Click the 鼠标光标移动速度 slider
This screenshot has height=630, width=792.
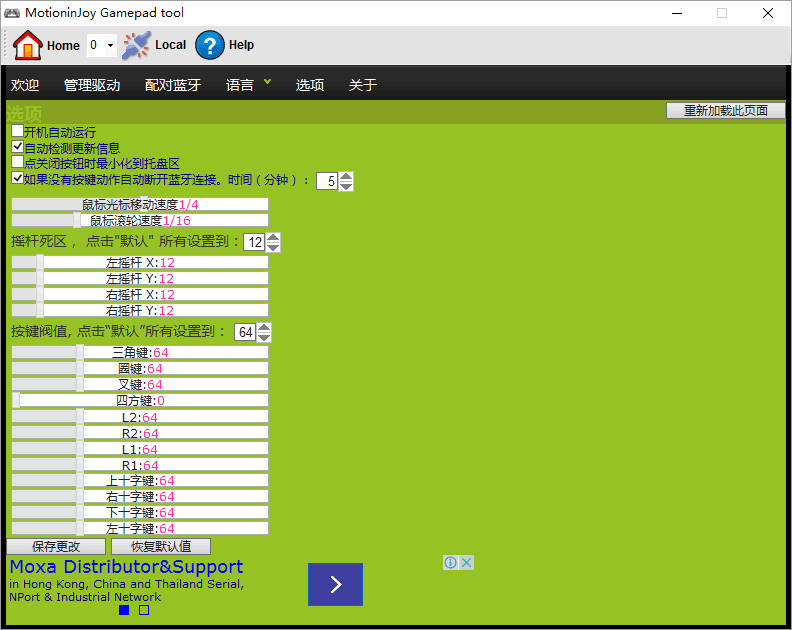point(140,204)
